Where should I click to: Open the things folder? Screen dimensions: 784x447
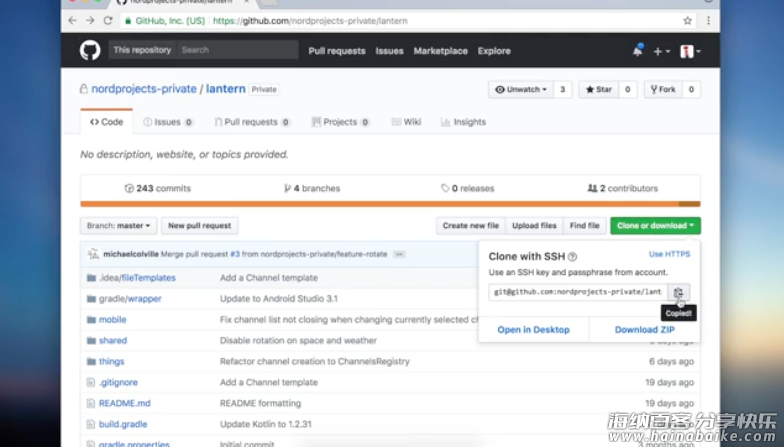click(x=112, y=362)
